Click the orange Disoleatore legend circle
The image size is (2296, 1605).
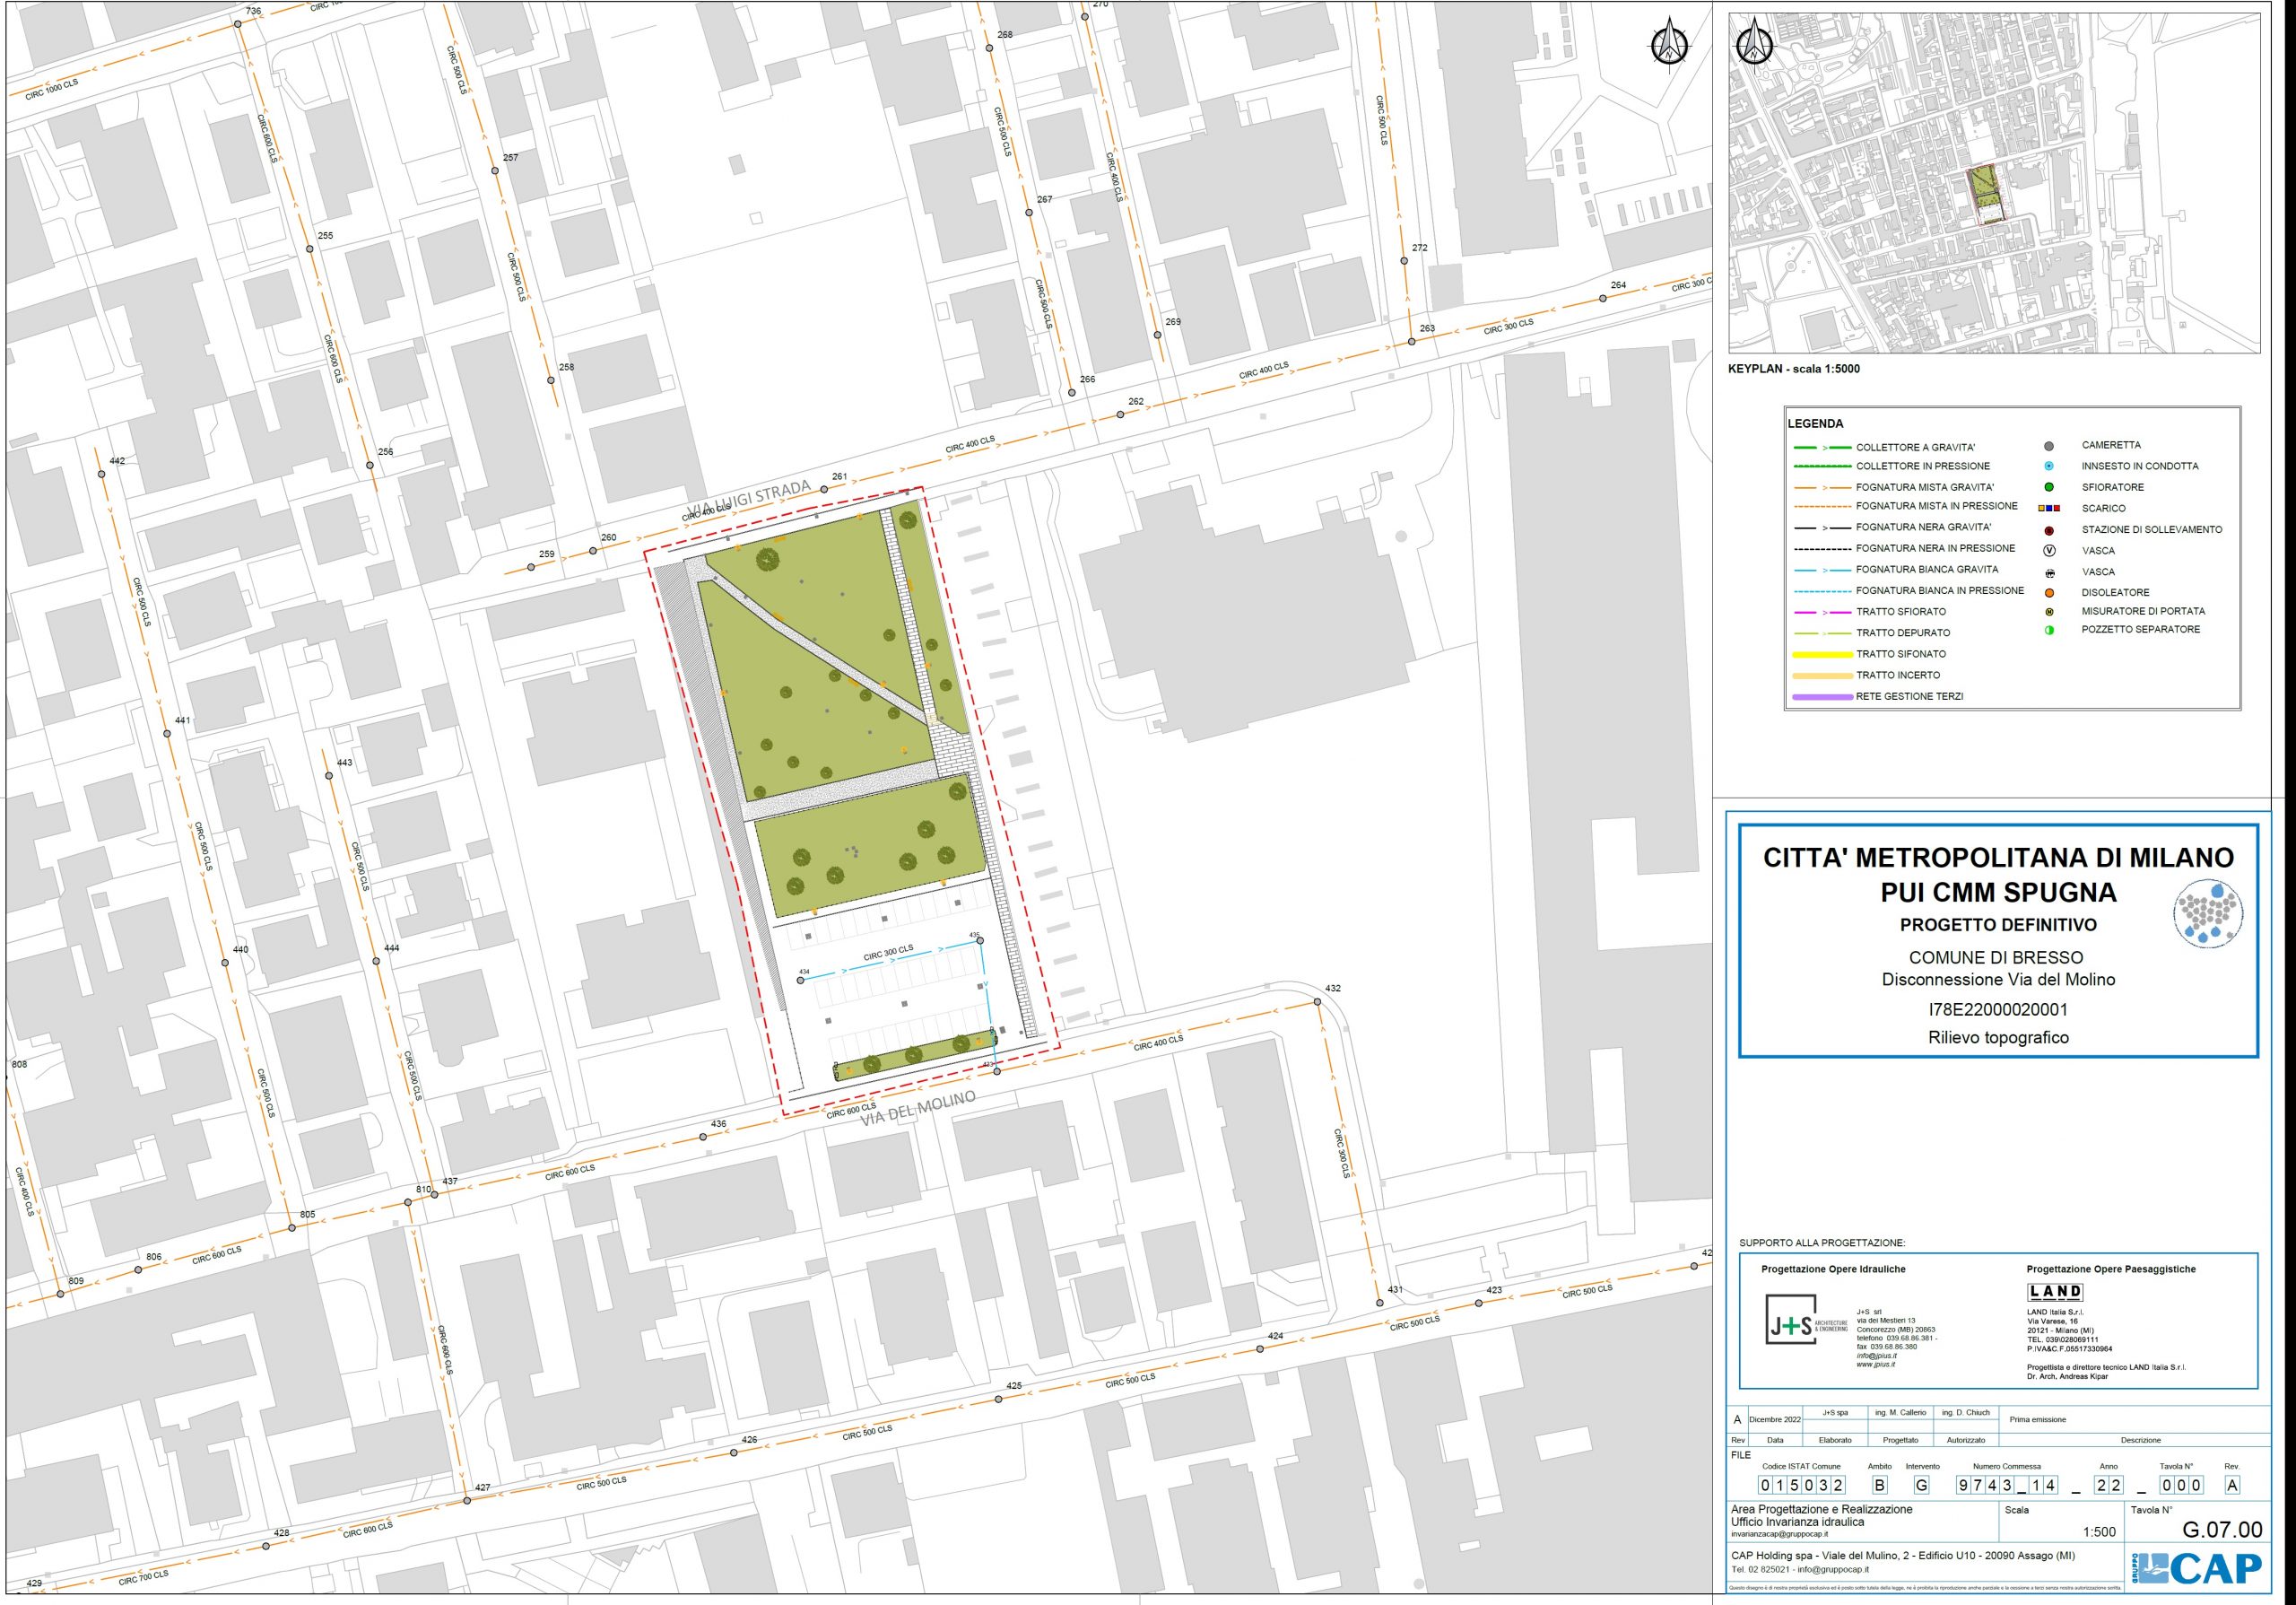2049,593
